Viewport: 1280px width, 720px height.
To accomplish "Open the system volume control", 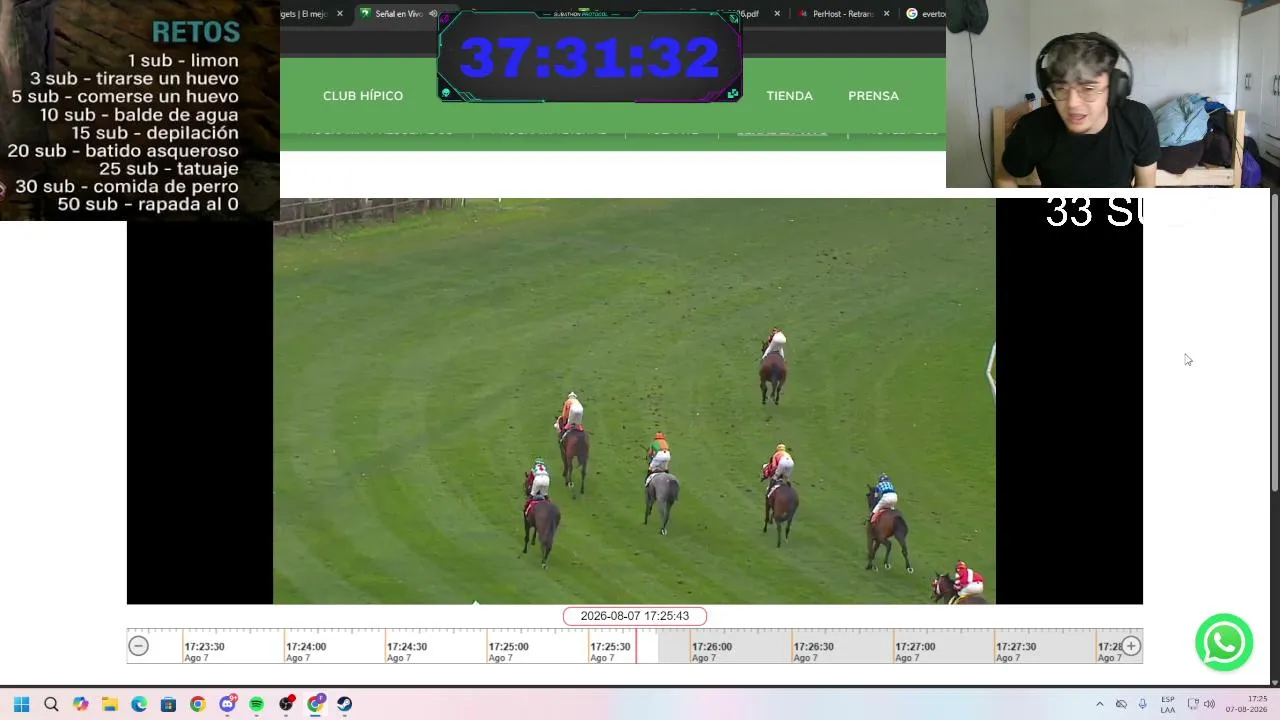I will (1209, 704).
